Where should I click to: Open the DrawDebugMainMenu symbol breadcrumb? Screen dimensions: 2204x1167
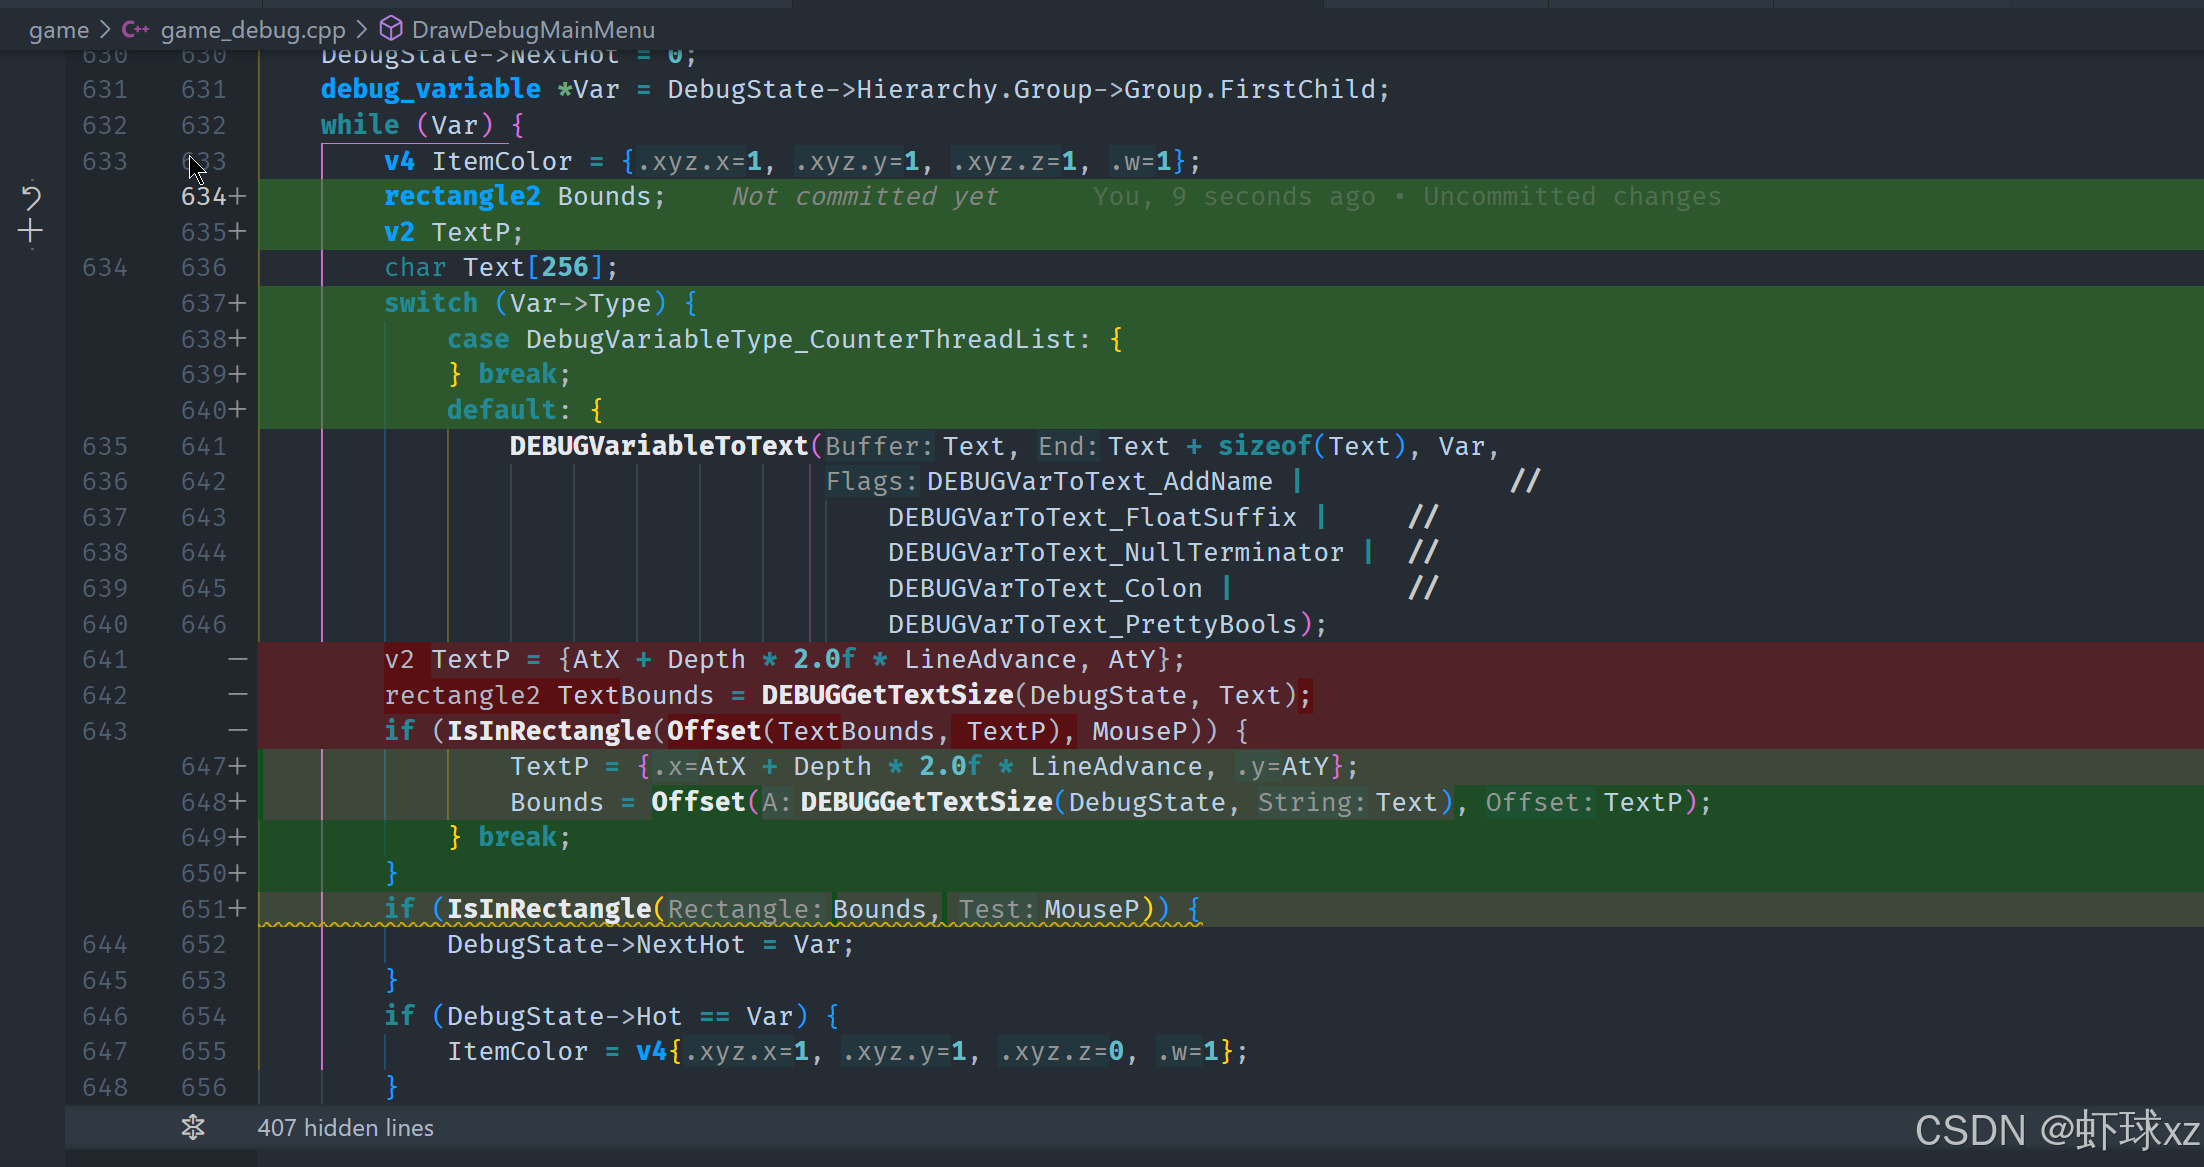click(533, 30)
